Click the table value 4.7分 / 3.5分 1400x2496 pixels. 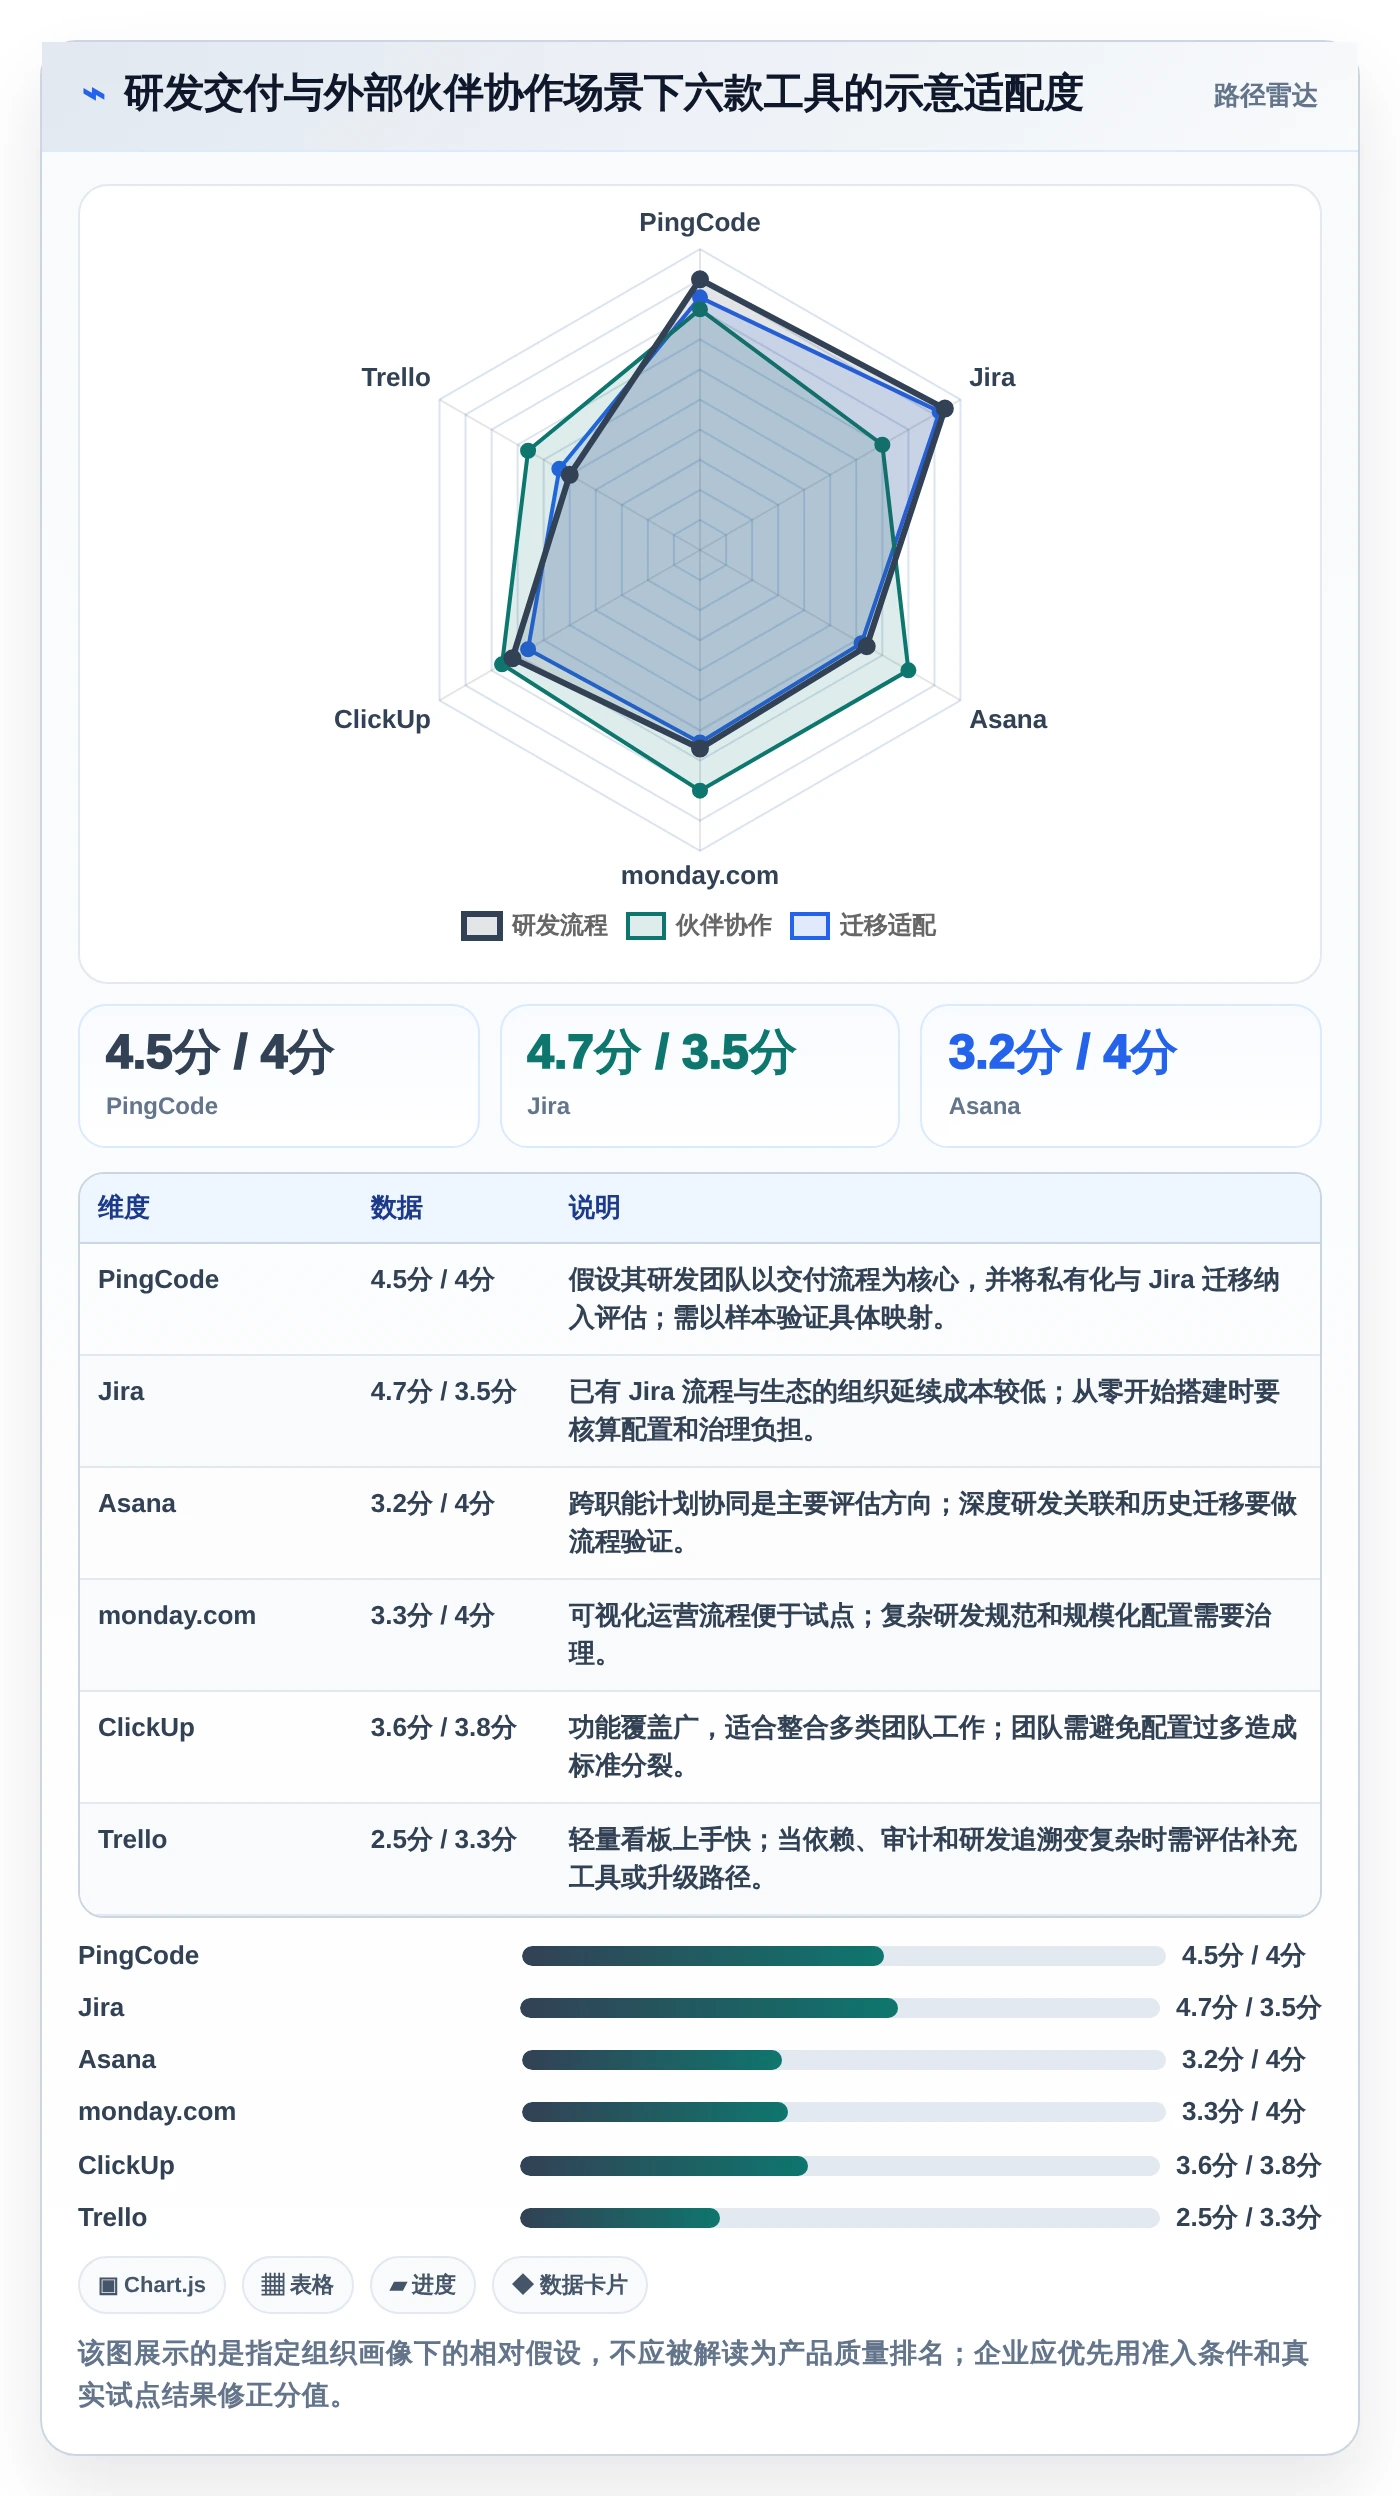pyautogui.click(x=443, y=1391)
